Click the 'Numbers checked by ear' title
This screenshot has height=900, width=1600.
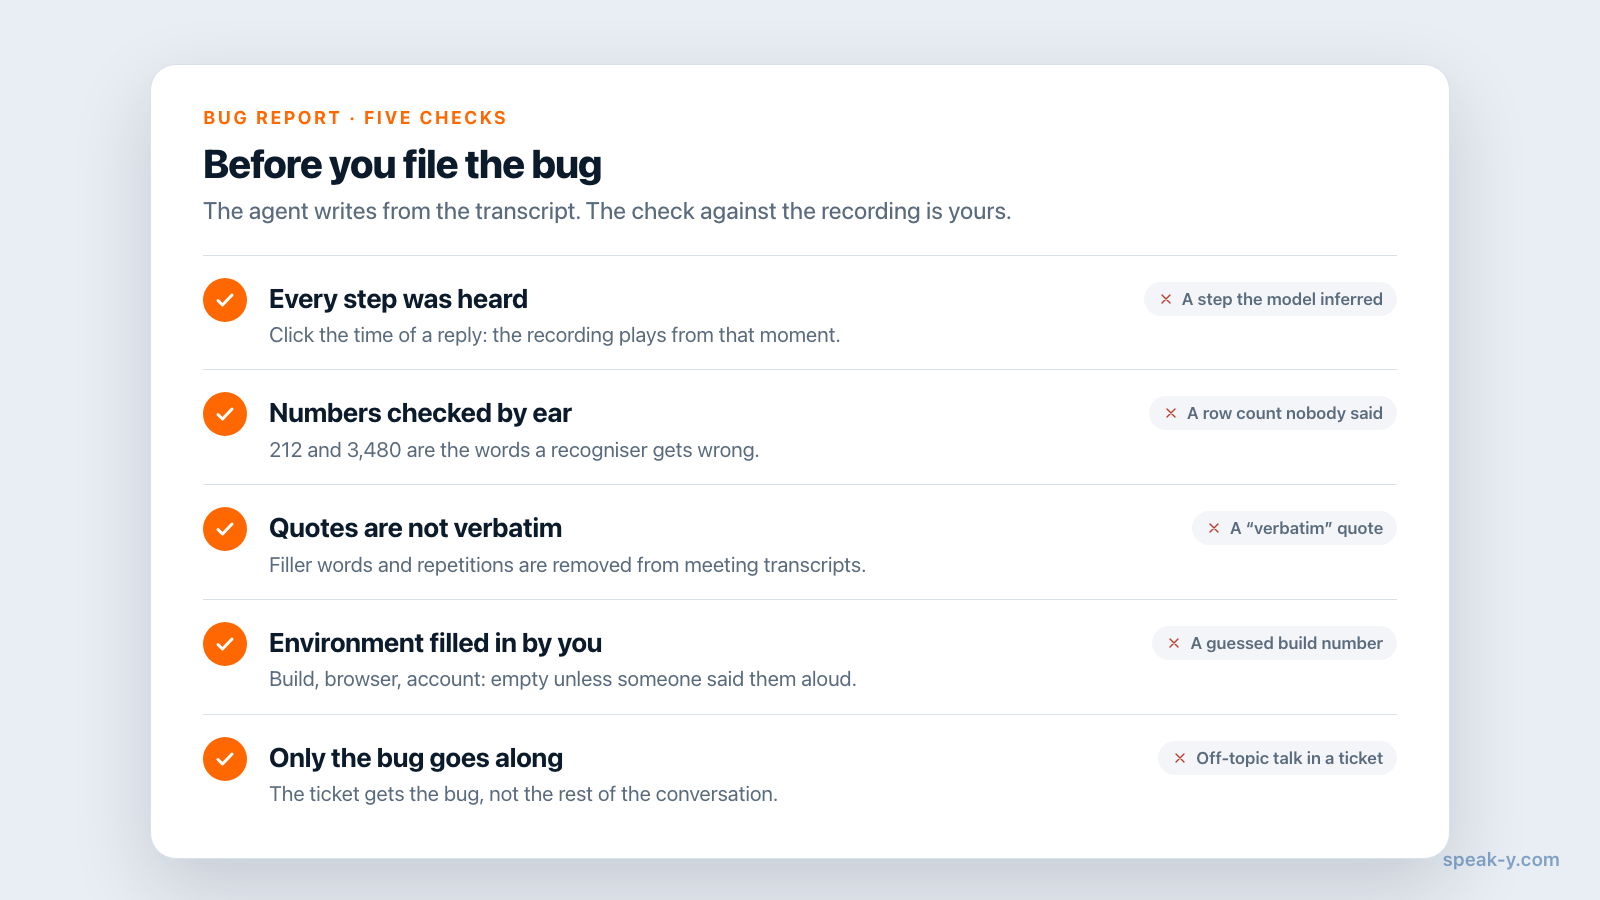pyautogui.click(x=420, y=413)
